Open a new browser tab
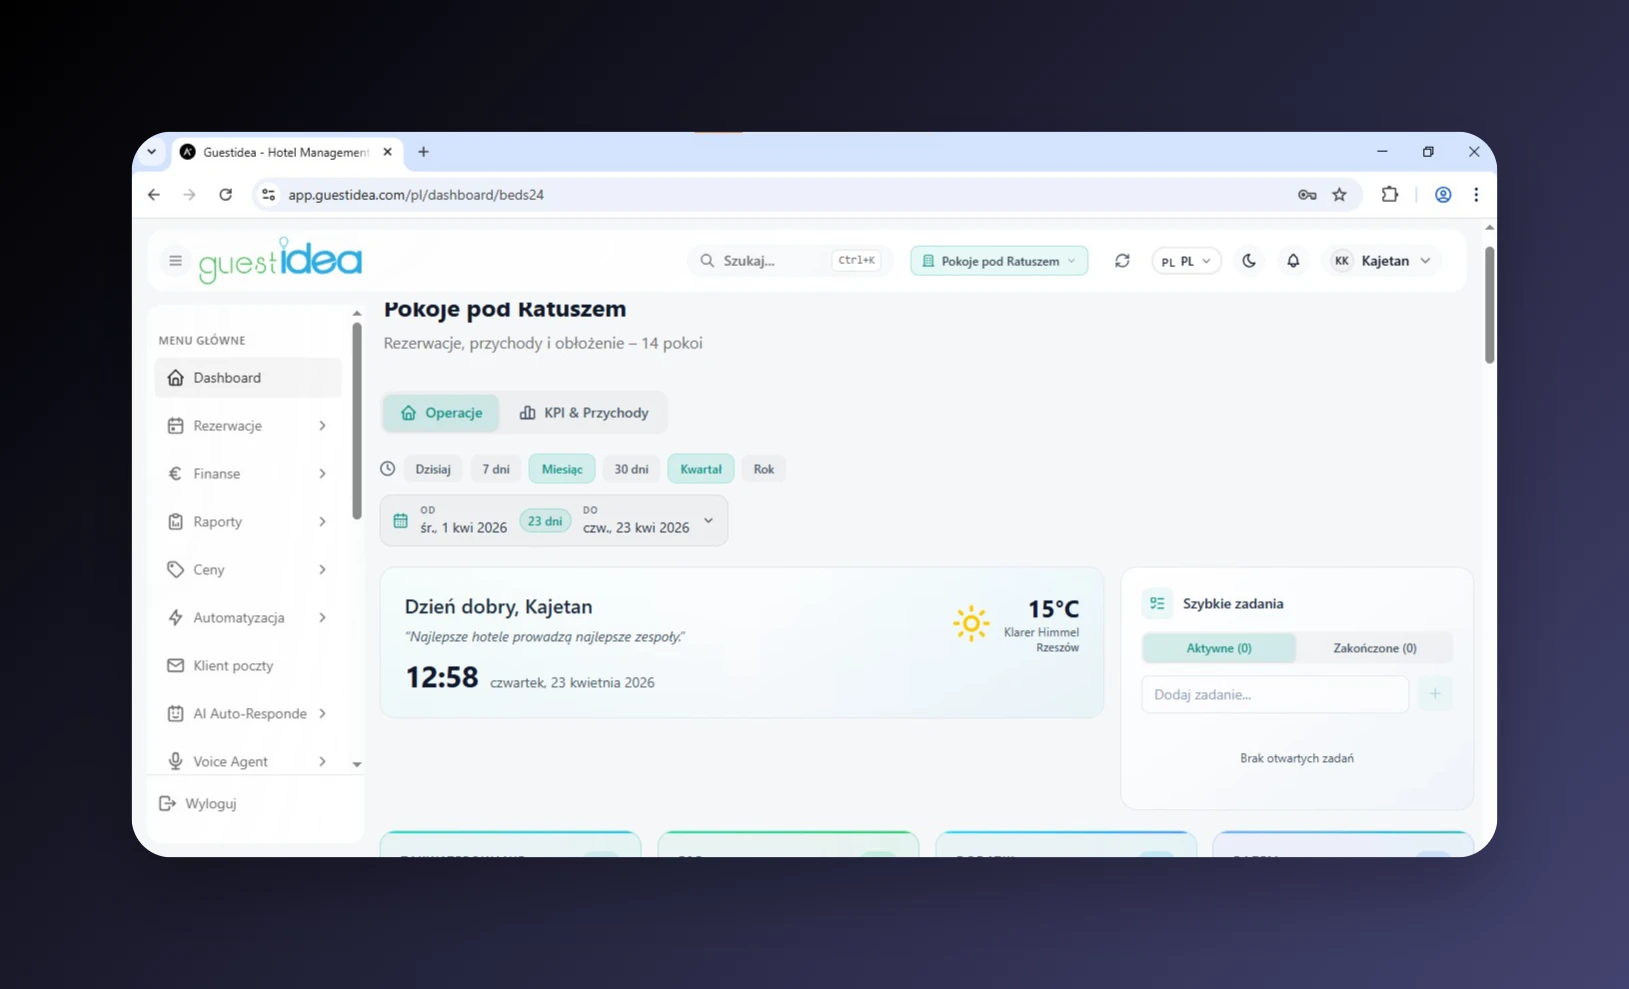 click(x=424, y=152)
